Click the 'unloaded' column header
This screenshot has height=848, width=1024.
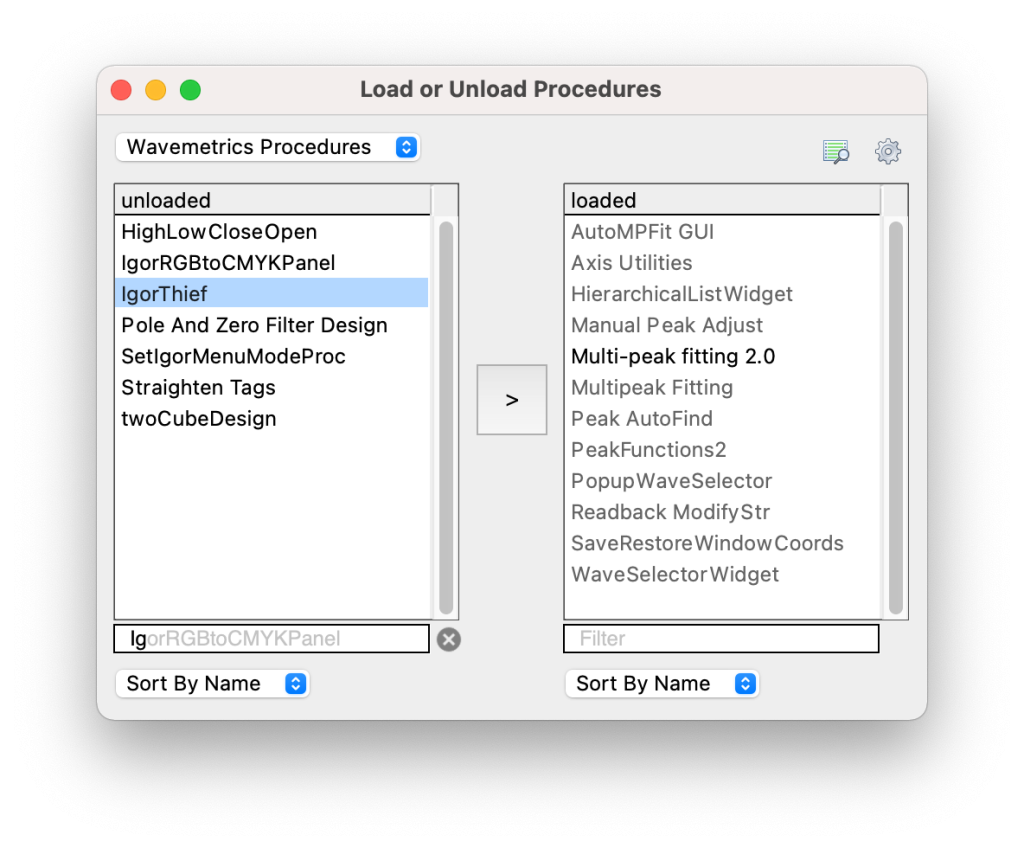(x=272, y=200)
